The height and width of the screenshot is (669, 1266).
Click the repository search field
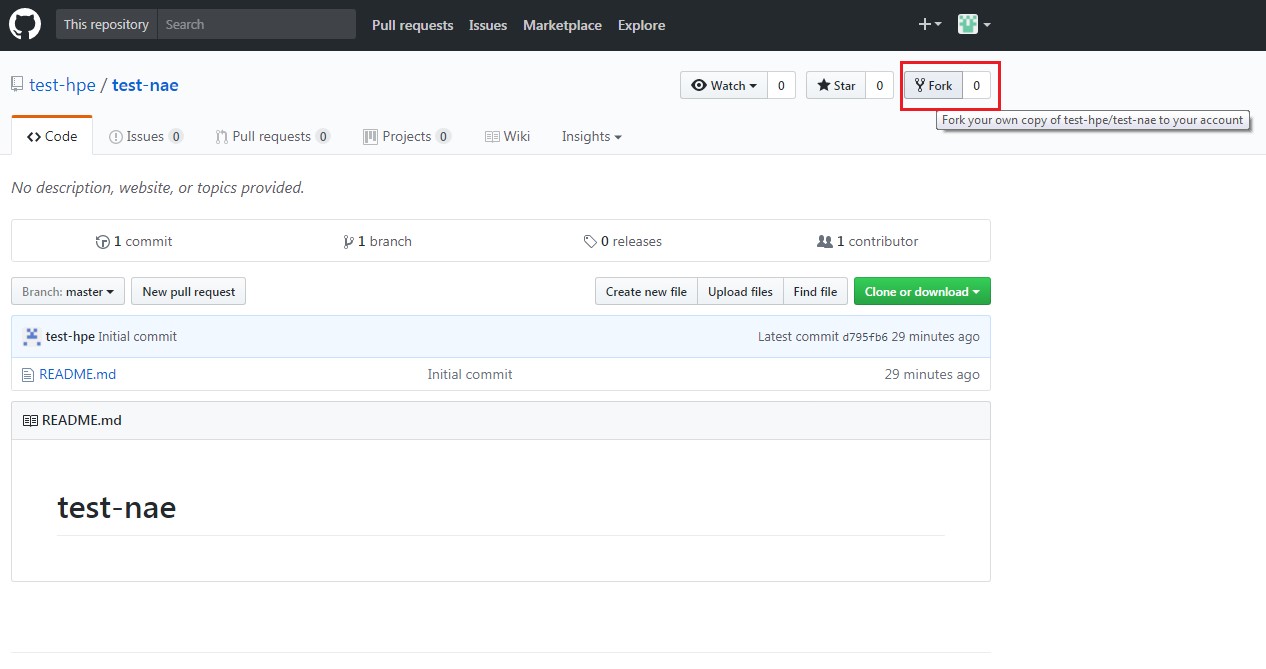(257, 24)
